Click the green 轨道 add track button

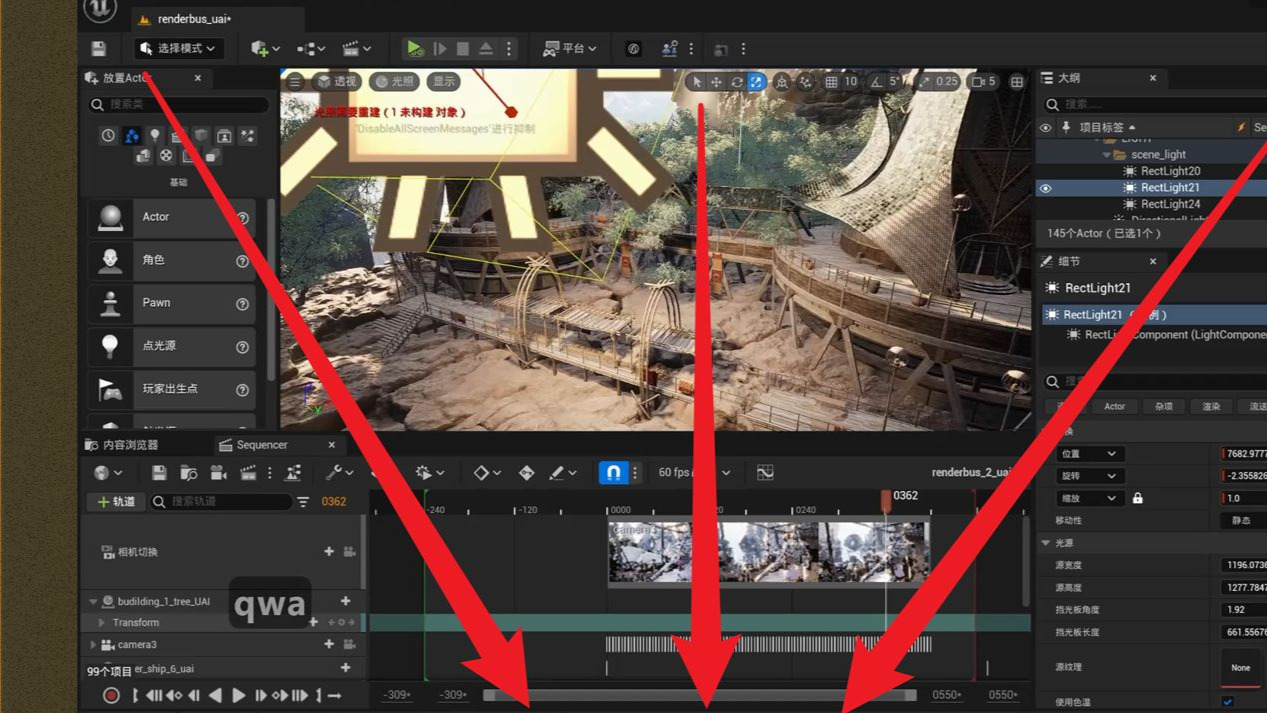116,502
